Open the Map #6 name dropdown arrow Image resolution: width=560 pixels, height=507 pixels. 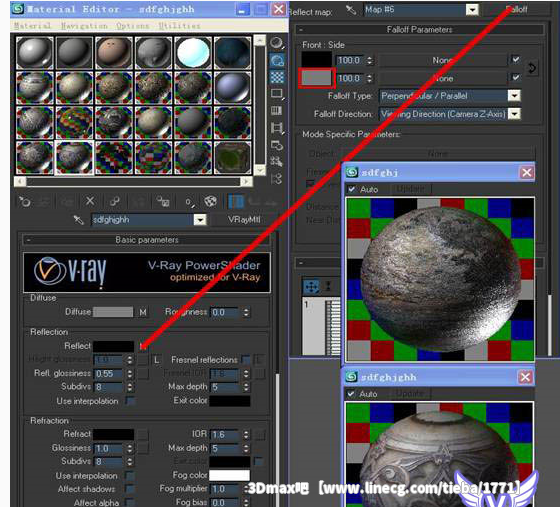tap(472, 10)
